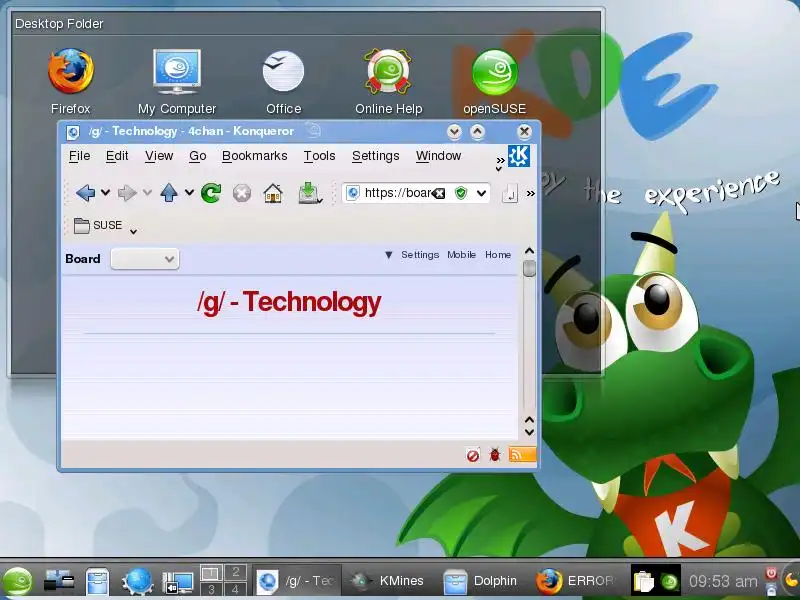Click the Konqueror window menu icon in title bar
The image size is (800, 600).
[73, 132]
